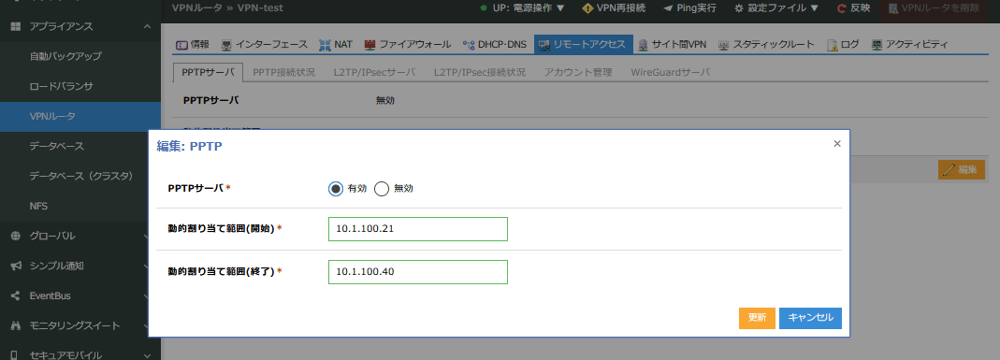
Task: Open データベース（クラスタ） in sidebar
Action: click(x=80, y=176)
